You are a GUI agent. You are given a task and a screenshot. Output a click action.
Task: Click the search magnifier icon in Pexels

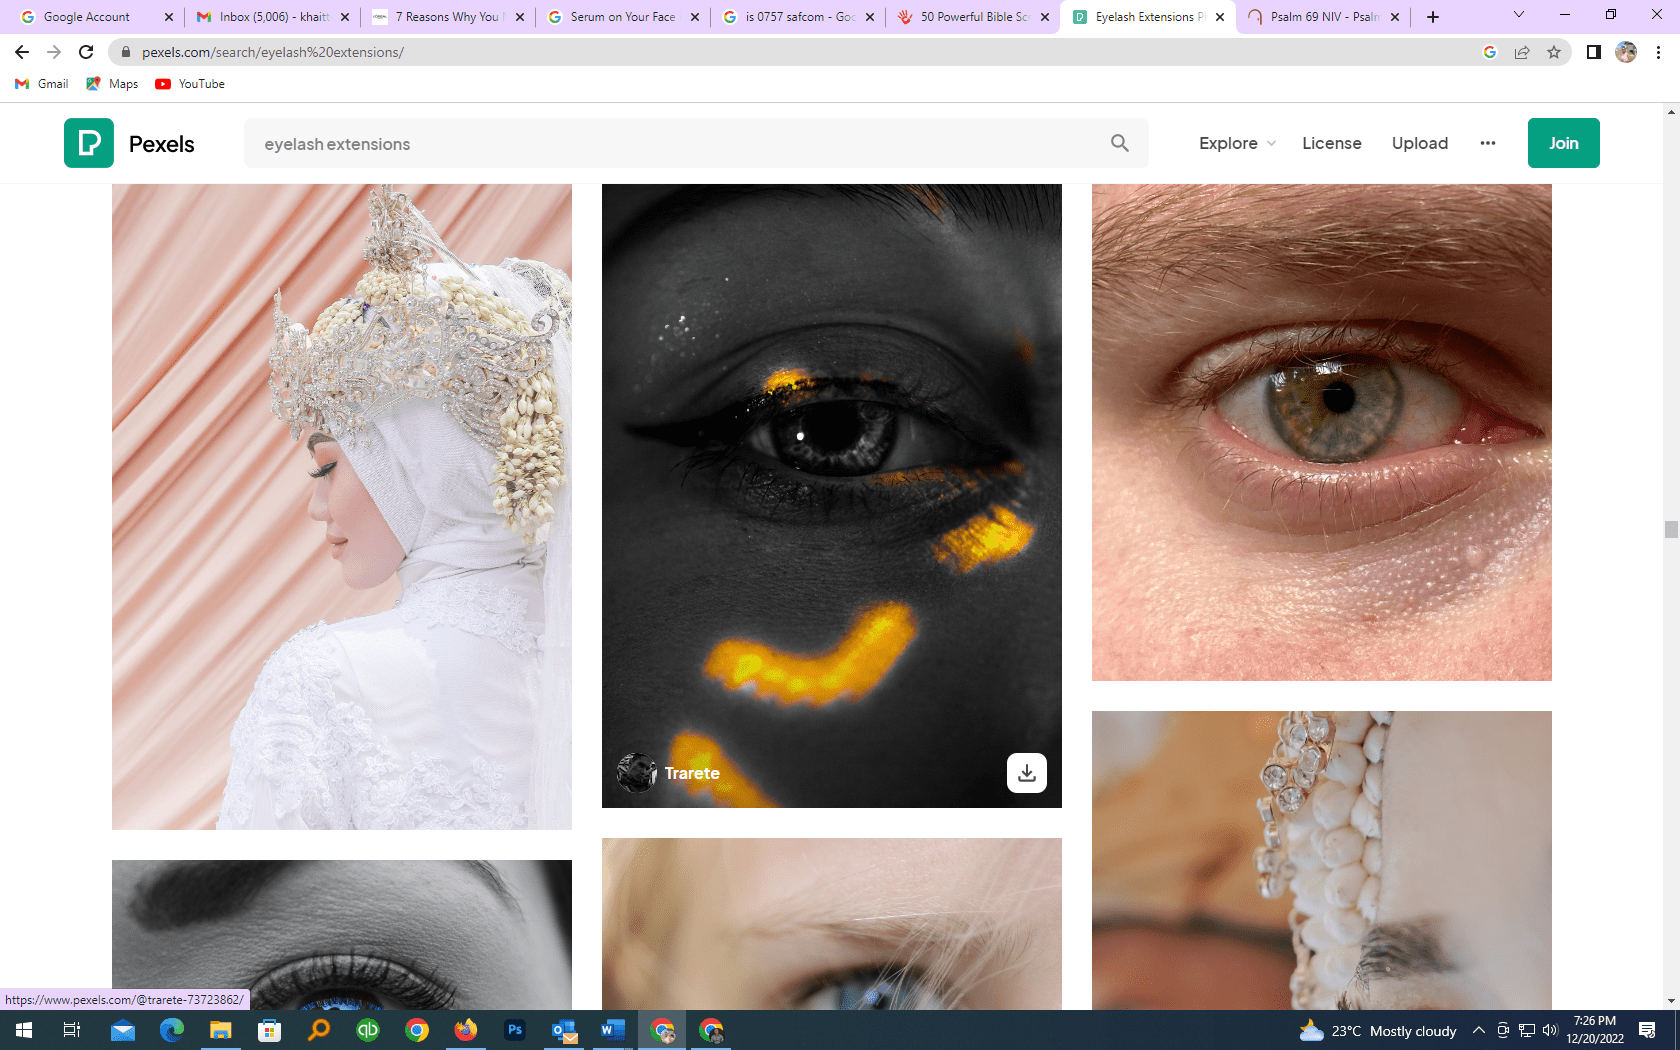[x=1119, y=143]
